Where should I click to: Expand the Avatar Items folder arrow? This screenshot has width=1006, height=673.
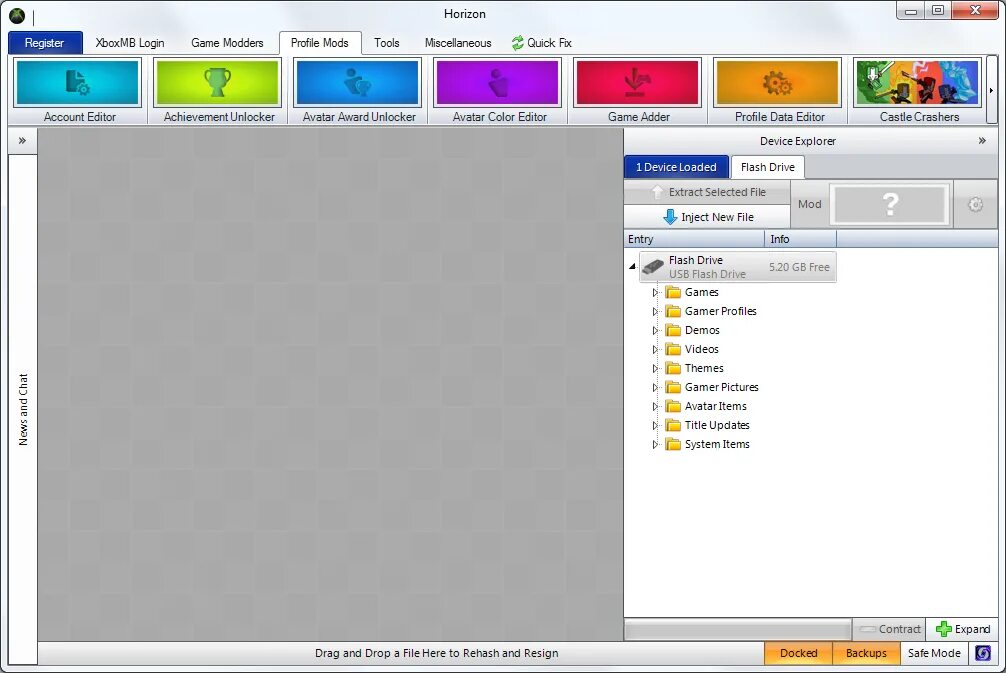coord(655,407)
